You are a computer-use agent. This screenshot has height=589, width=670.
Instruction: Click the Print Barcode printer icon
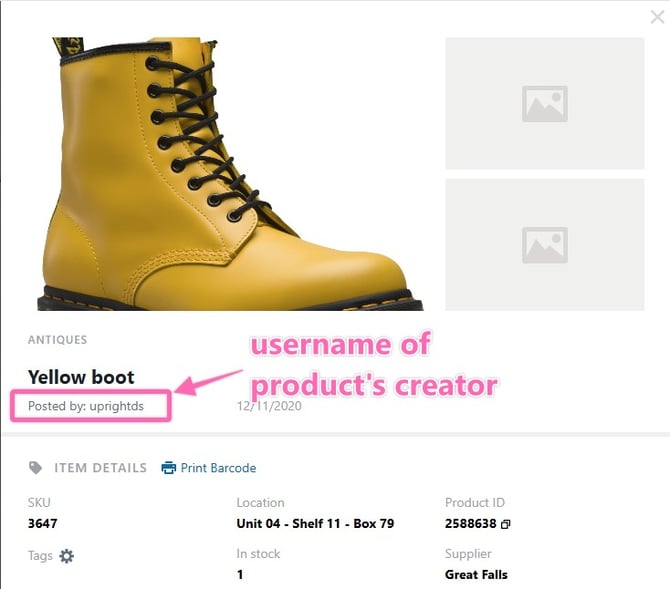(x=169, y=468)
